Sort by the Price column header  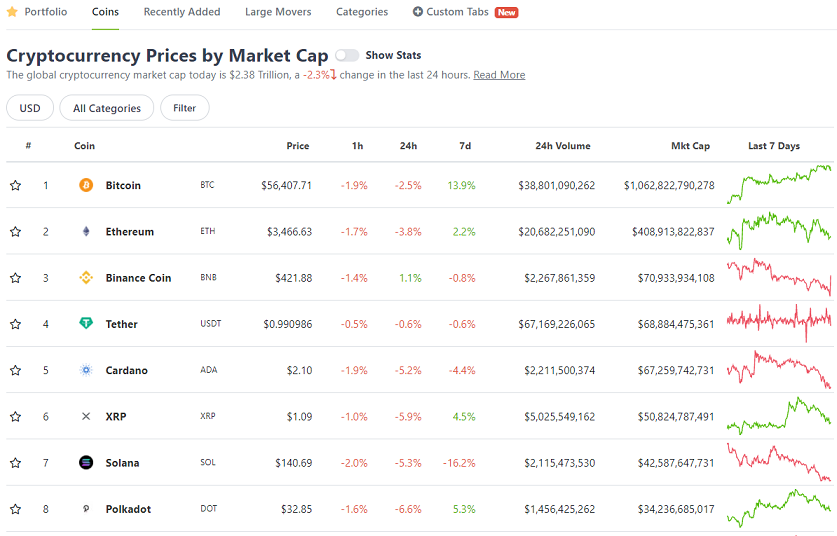pyautogui.click(x=298, y=146)
